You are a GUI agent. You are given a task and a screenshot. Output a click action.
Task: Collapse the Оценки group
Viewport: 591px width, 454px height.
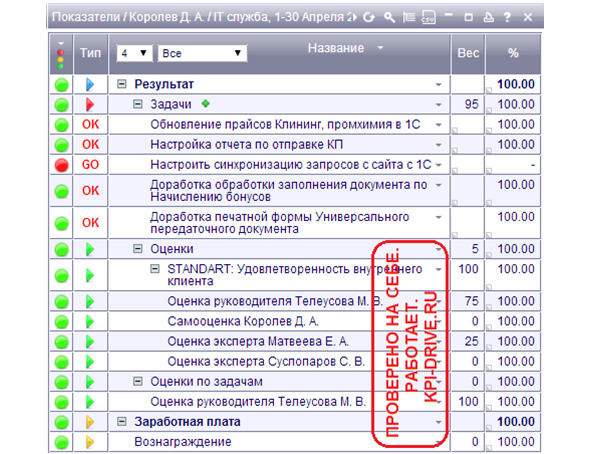pyautogui.click(x=138, y=249)
